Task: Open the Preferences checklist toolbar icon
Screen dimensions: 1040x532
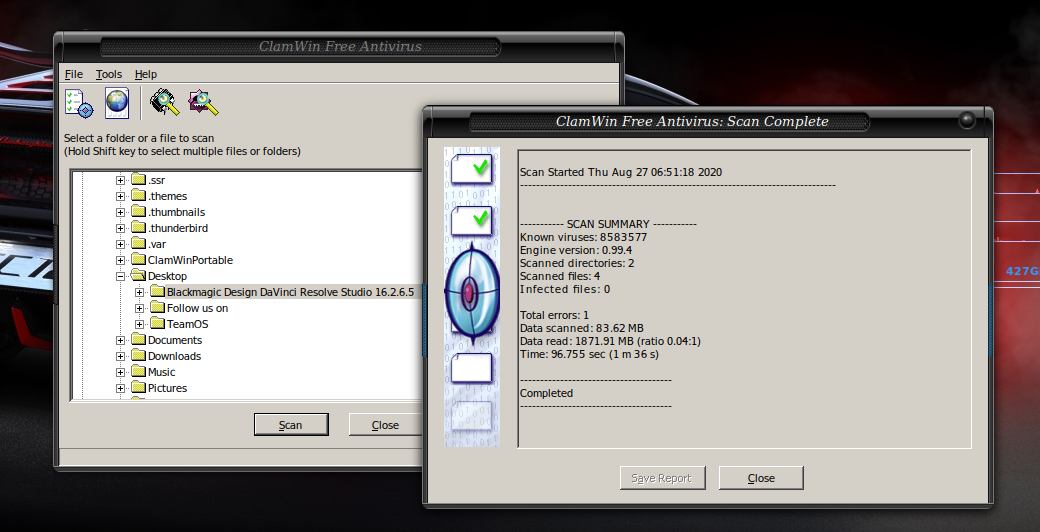Action: coord(79,103)
